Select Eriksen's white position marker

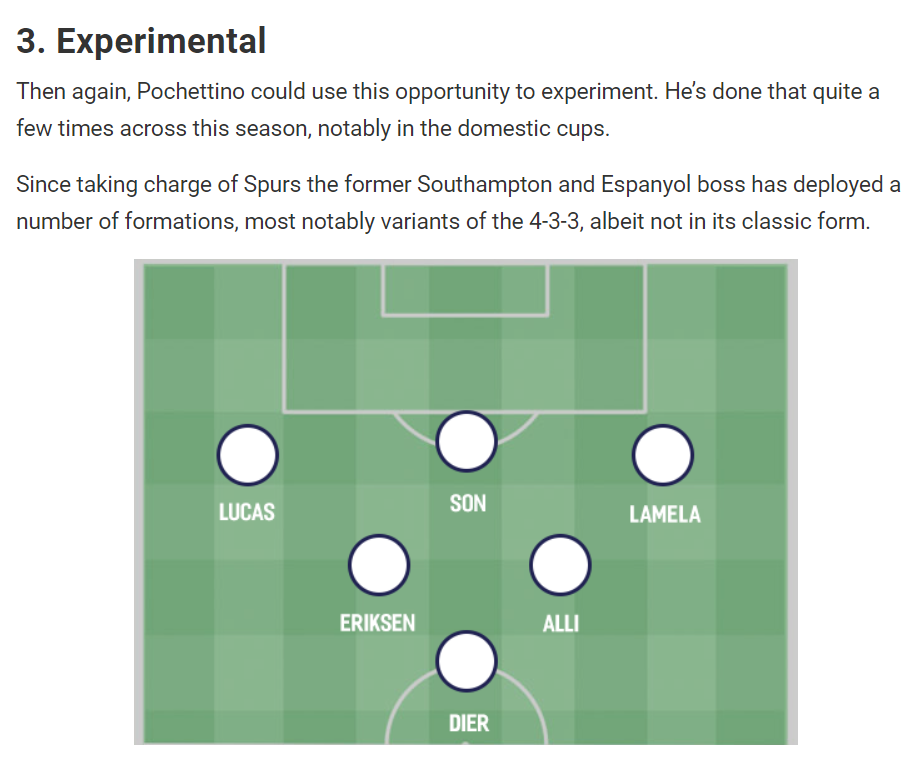point(379,565)
